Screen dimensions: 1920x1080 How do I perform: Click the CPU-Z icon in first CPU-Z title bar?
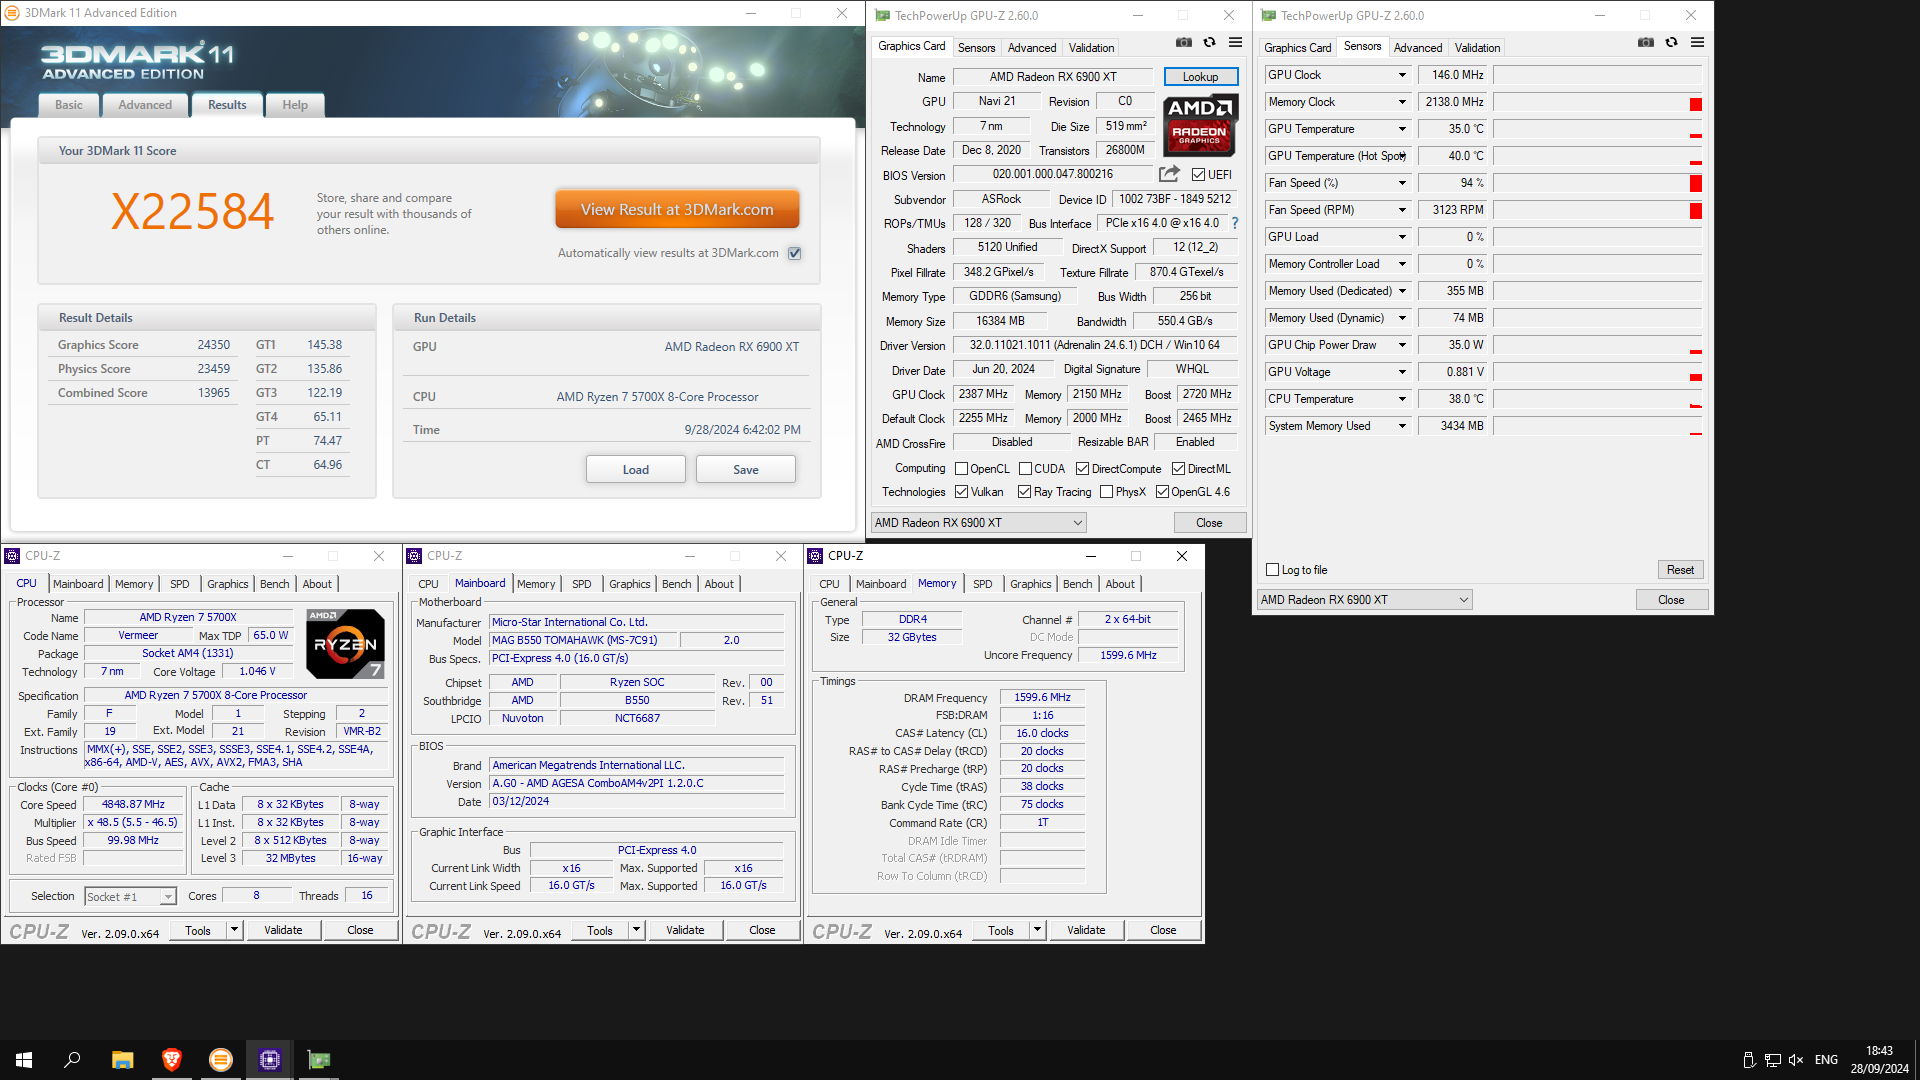tap(13, 556)
